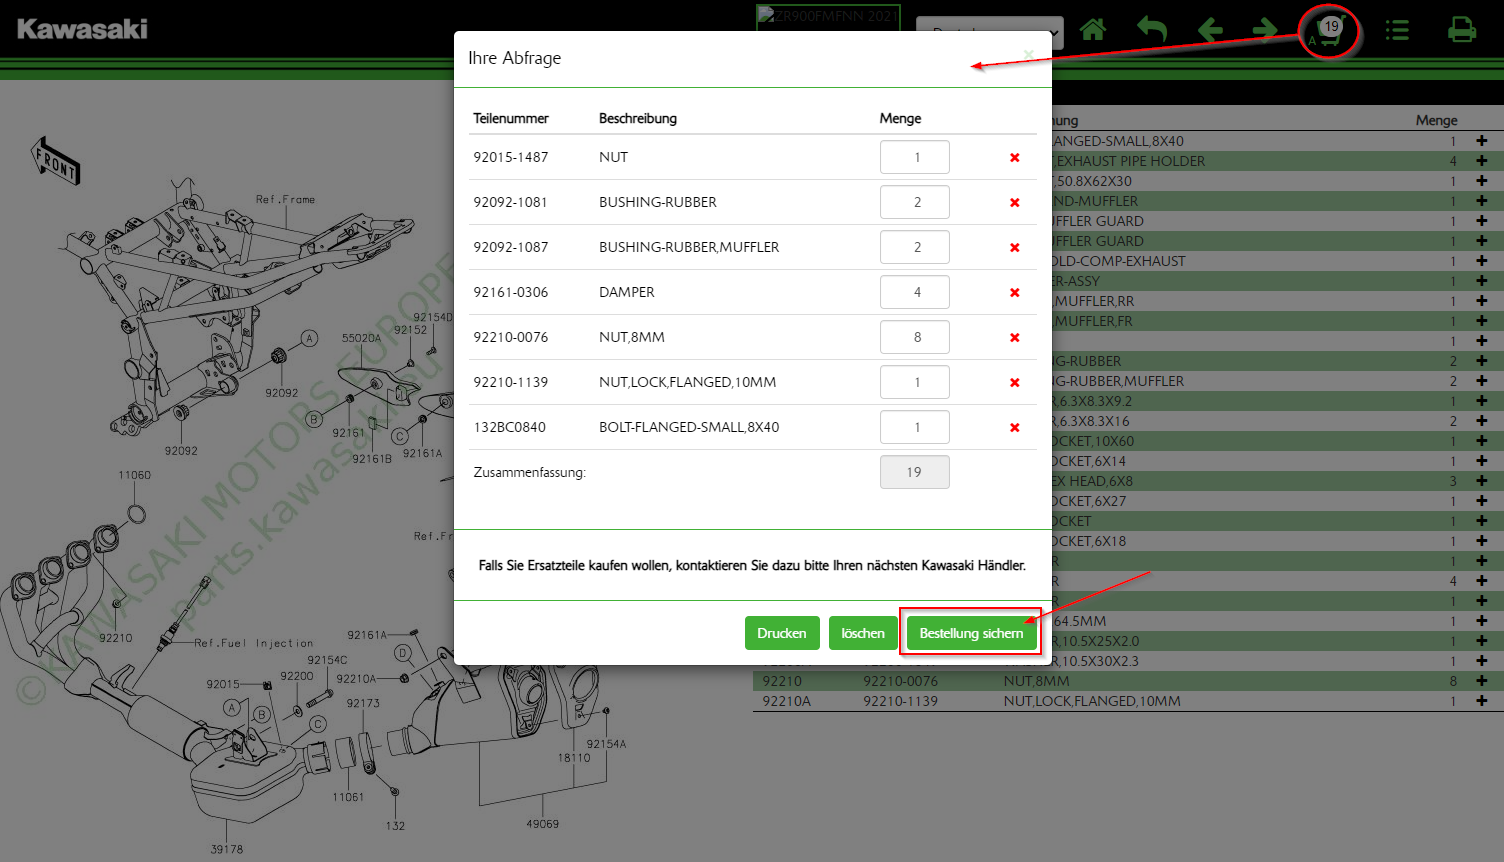1504x862 pixels.
Task: Add OLD-COMP-EXHAUST row via plus icon
Action: 1481,261
